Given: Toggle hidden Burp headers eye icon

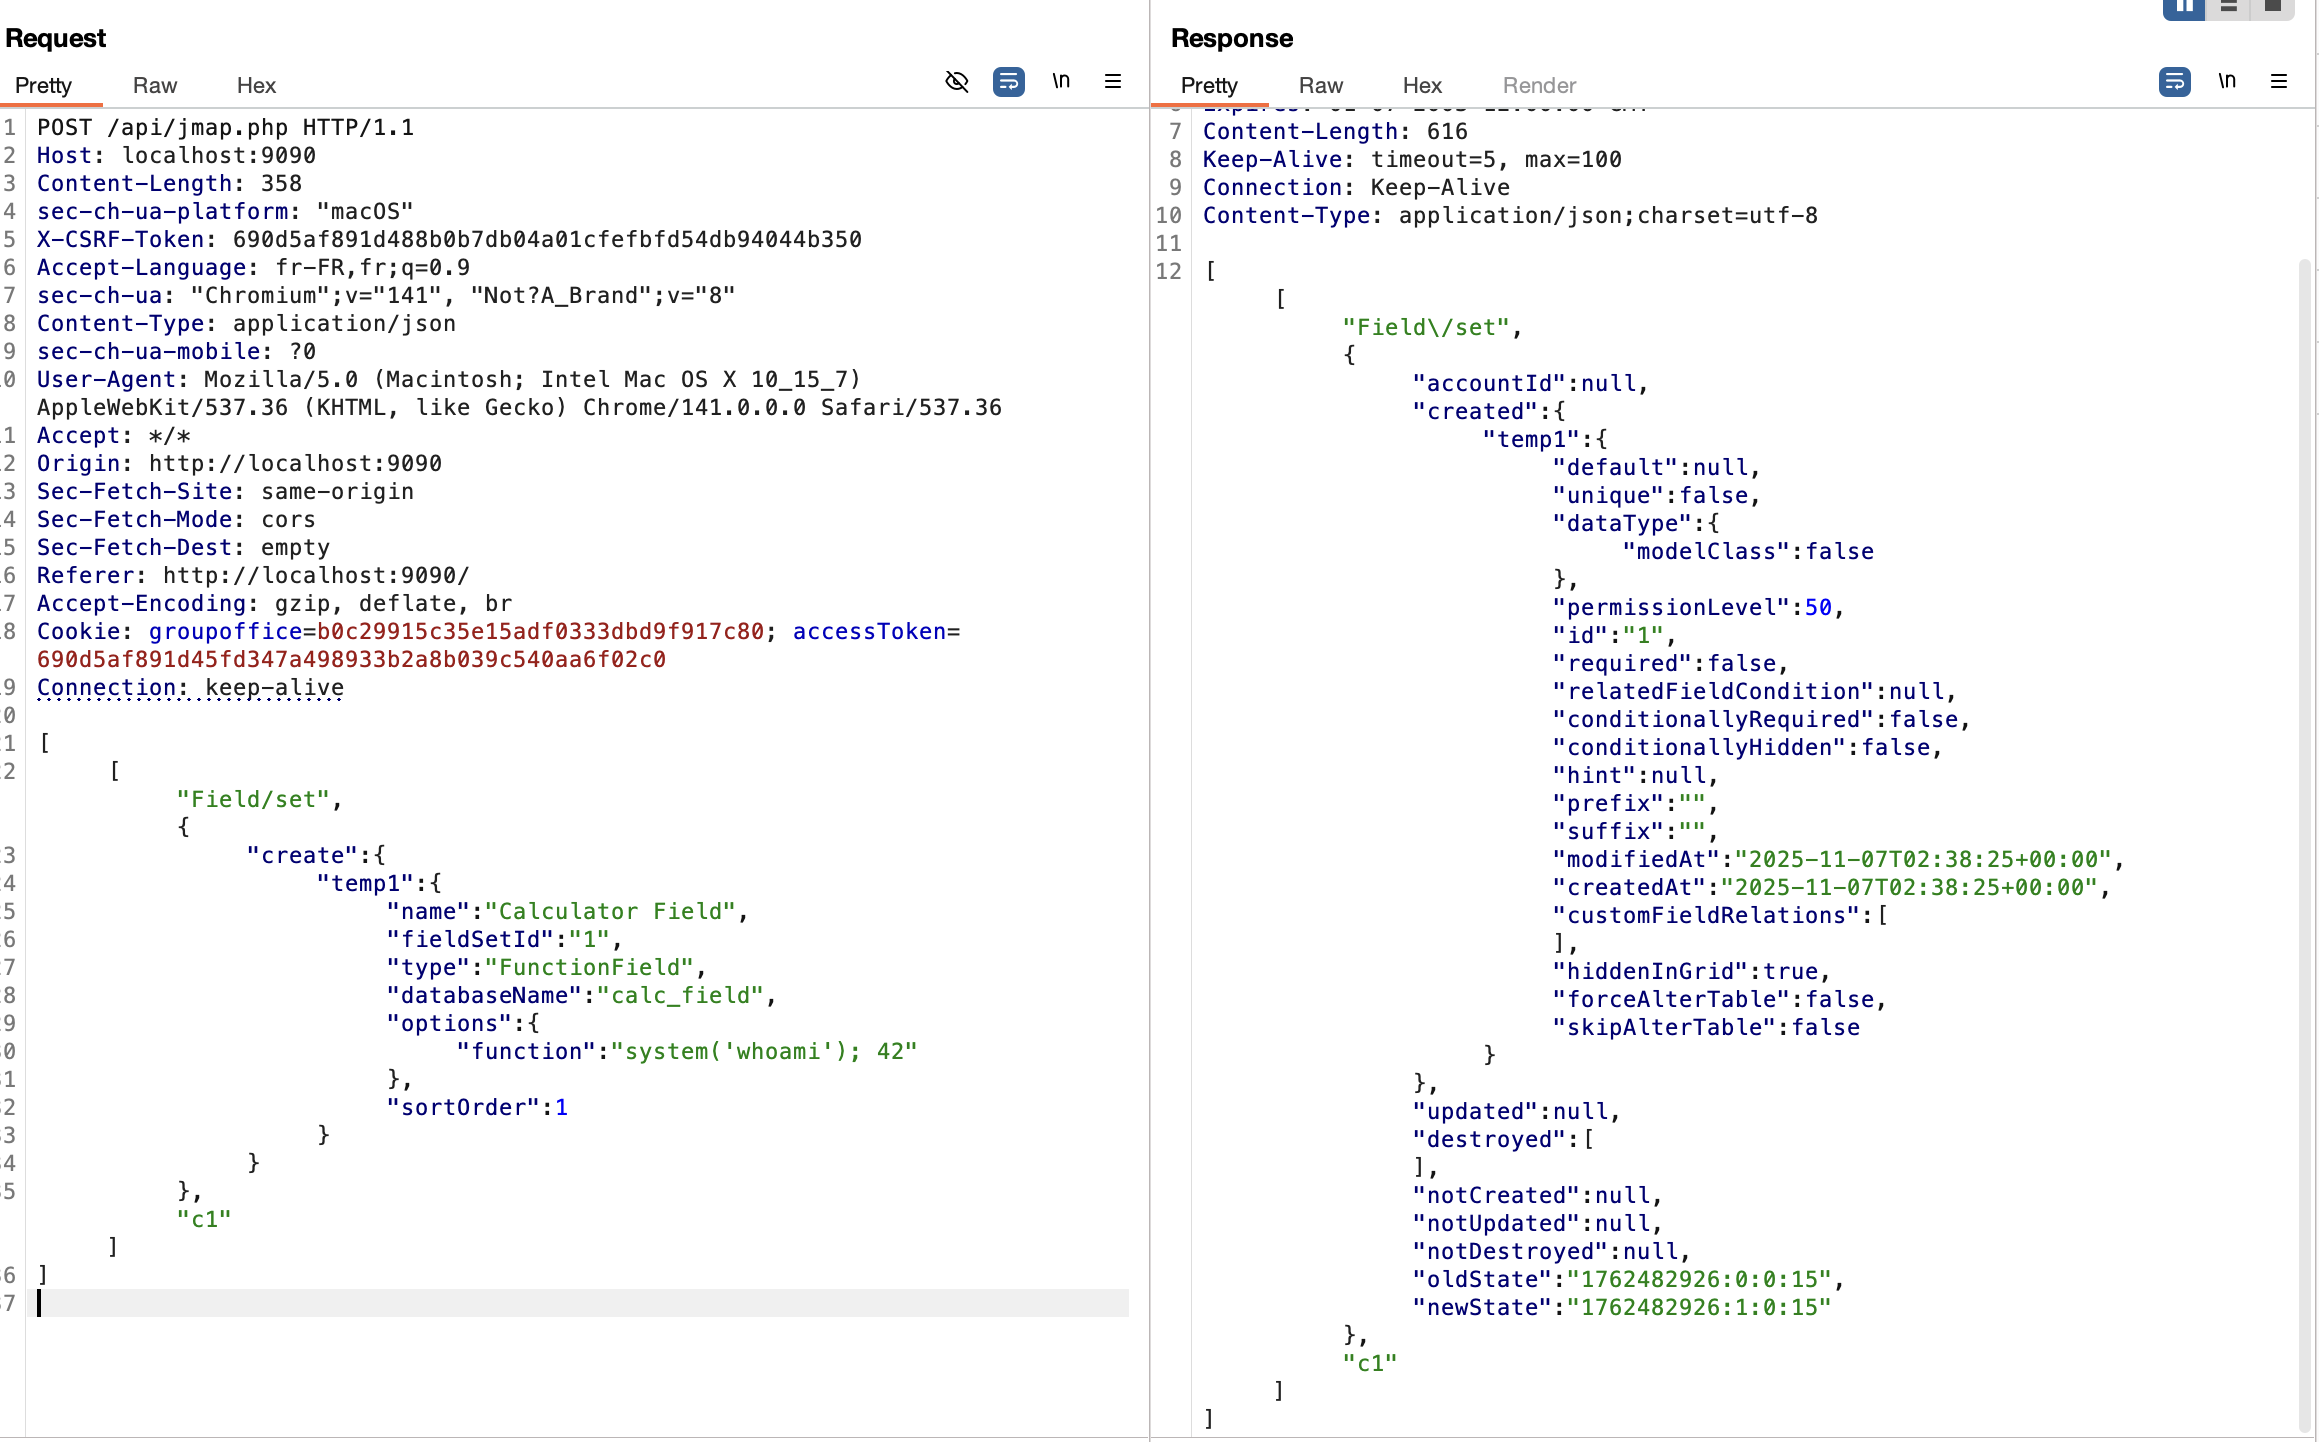Looking at the screenshot, I should pyautogui.click(x=957, y=82).
